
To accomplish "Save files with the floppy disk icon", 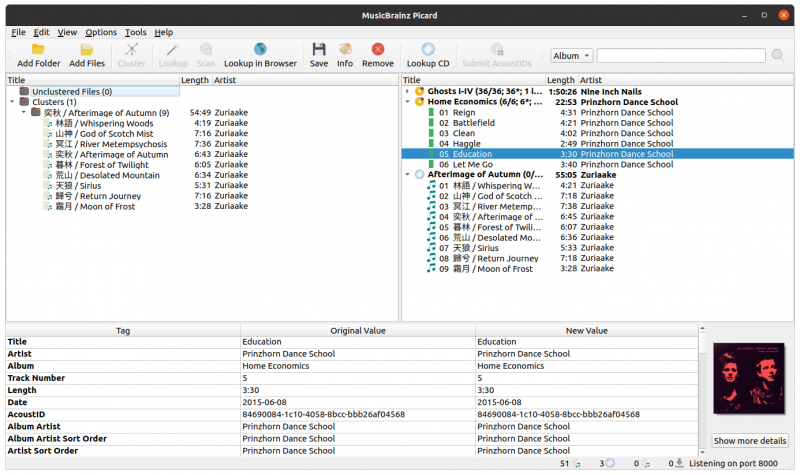I will pos(319,49).
